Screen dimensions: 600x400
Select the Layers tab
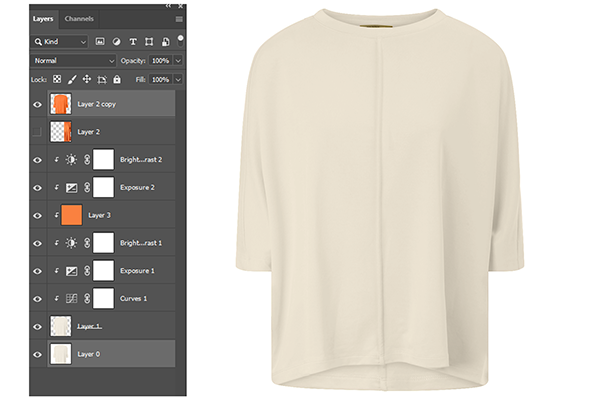[x=43, y=19]
